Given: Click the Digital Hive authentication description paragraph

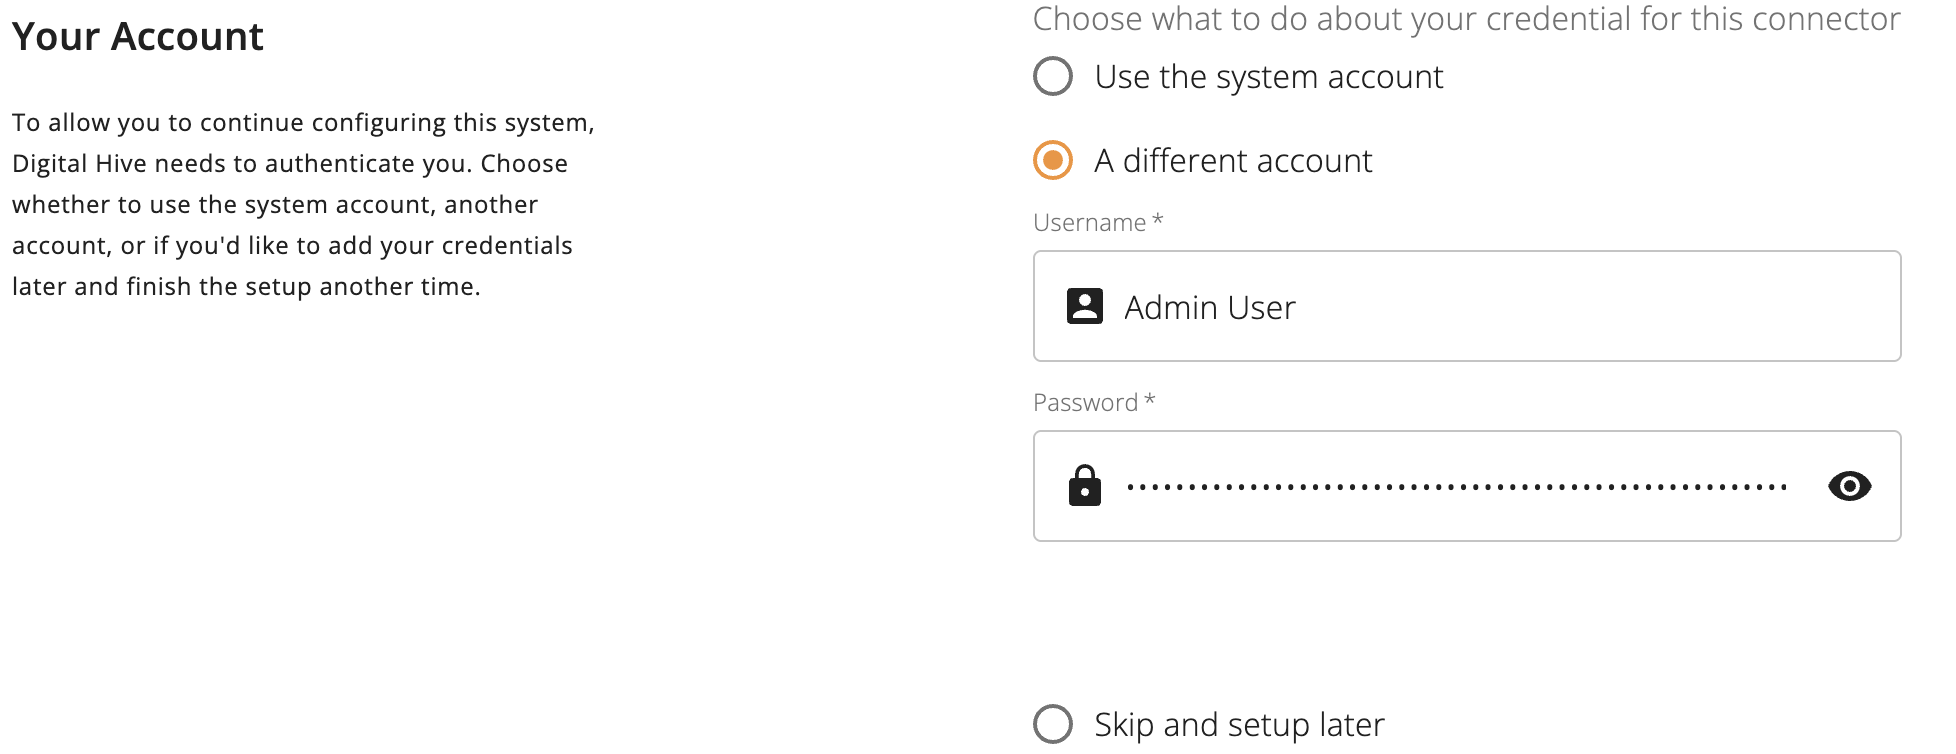Looking at the screenshot, I should tap(303, 204).
